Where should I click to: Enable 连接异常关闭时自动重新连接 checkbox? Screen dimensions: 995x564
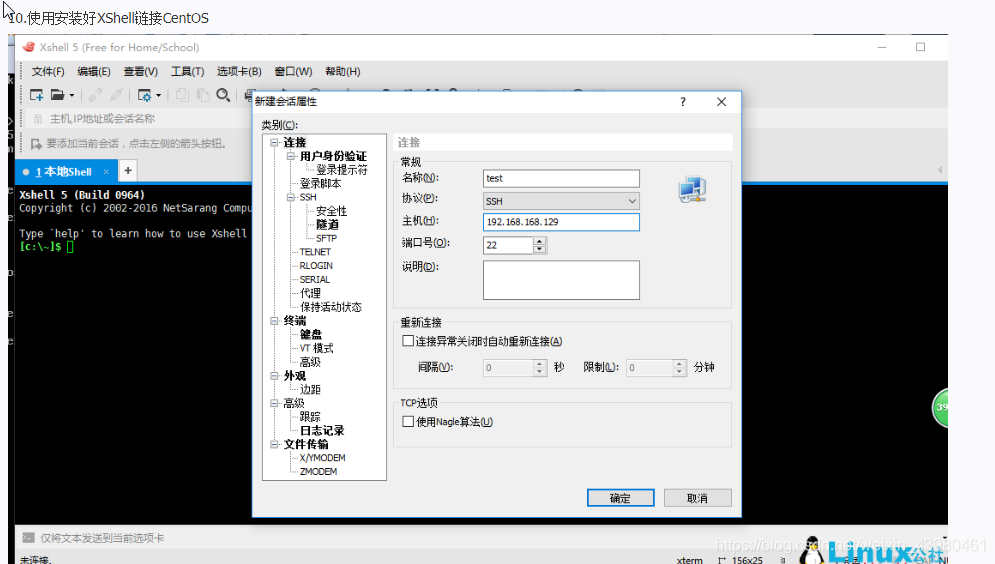408,341
